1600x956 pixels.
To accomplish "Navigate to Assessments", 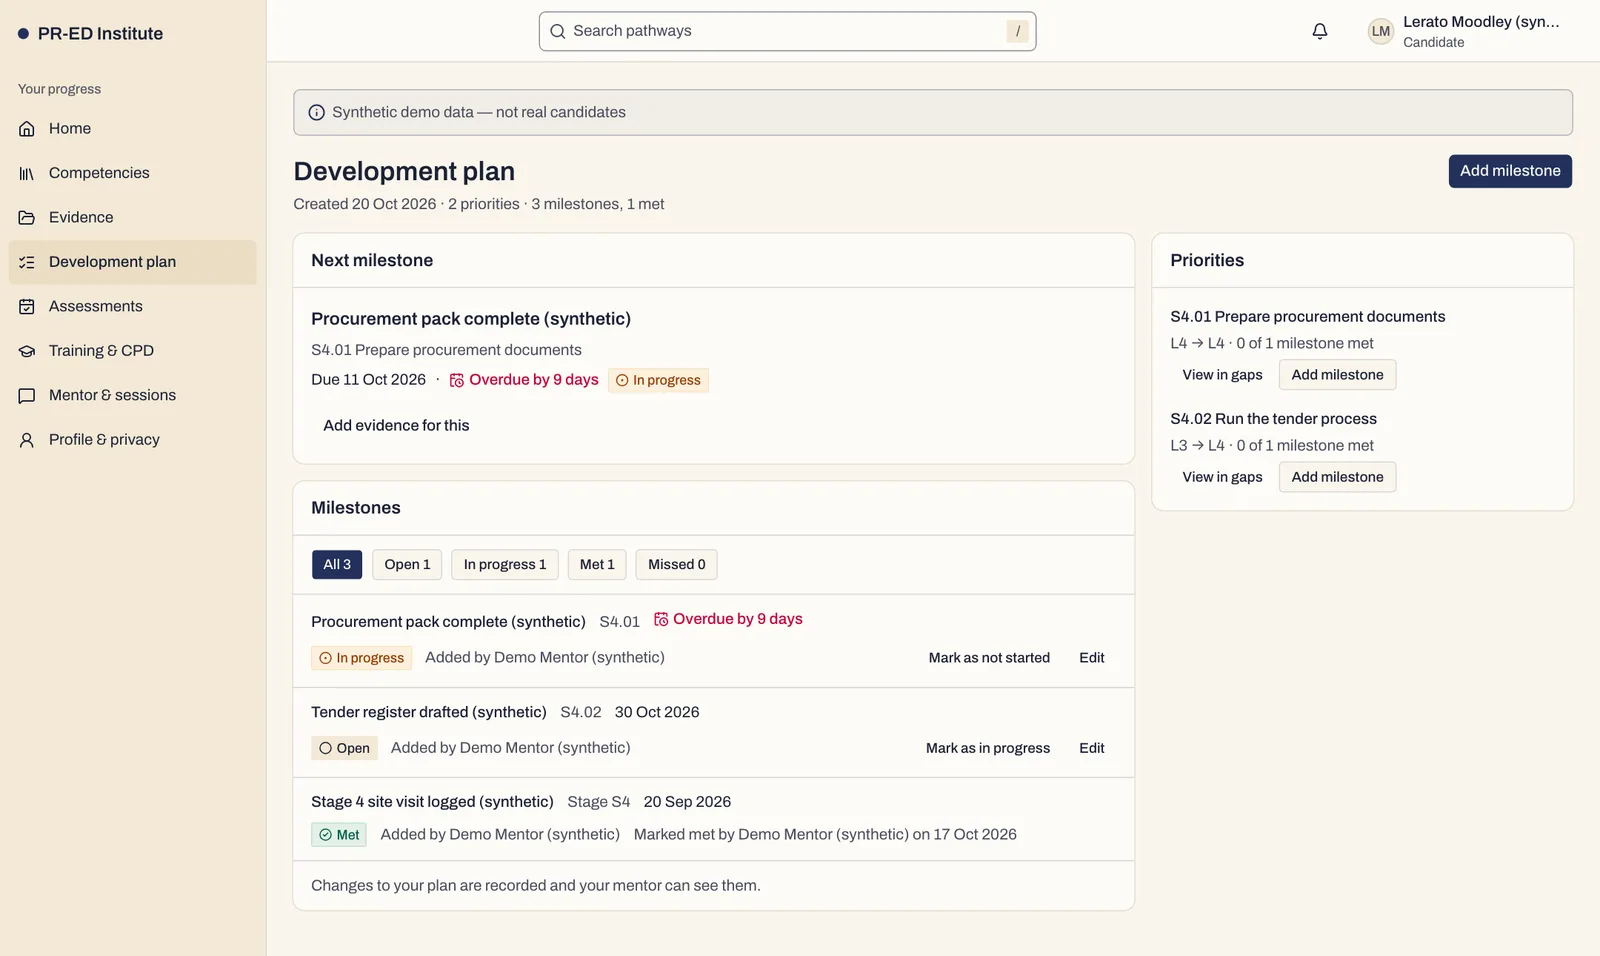I will pyautogui.click(x=132, y=306).
